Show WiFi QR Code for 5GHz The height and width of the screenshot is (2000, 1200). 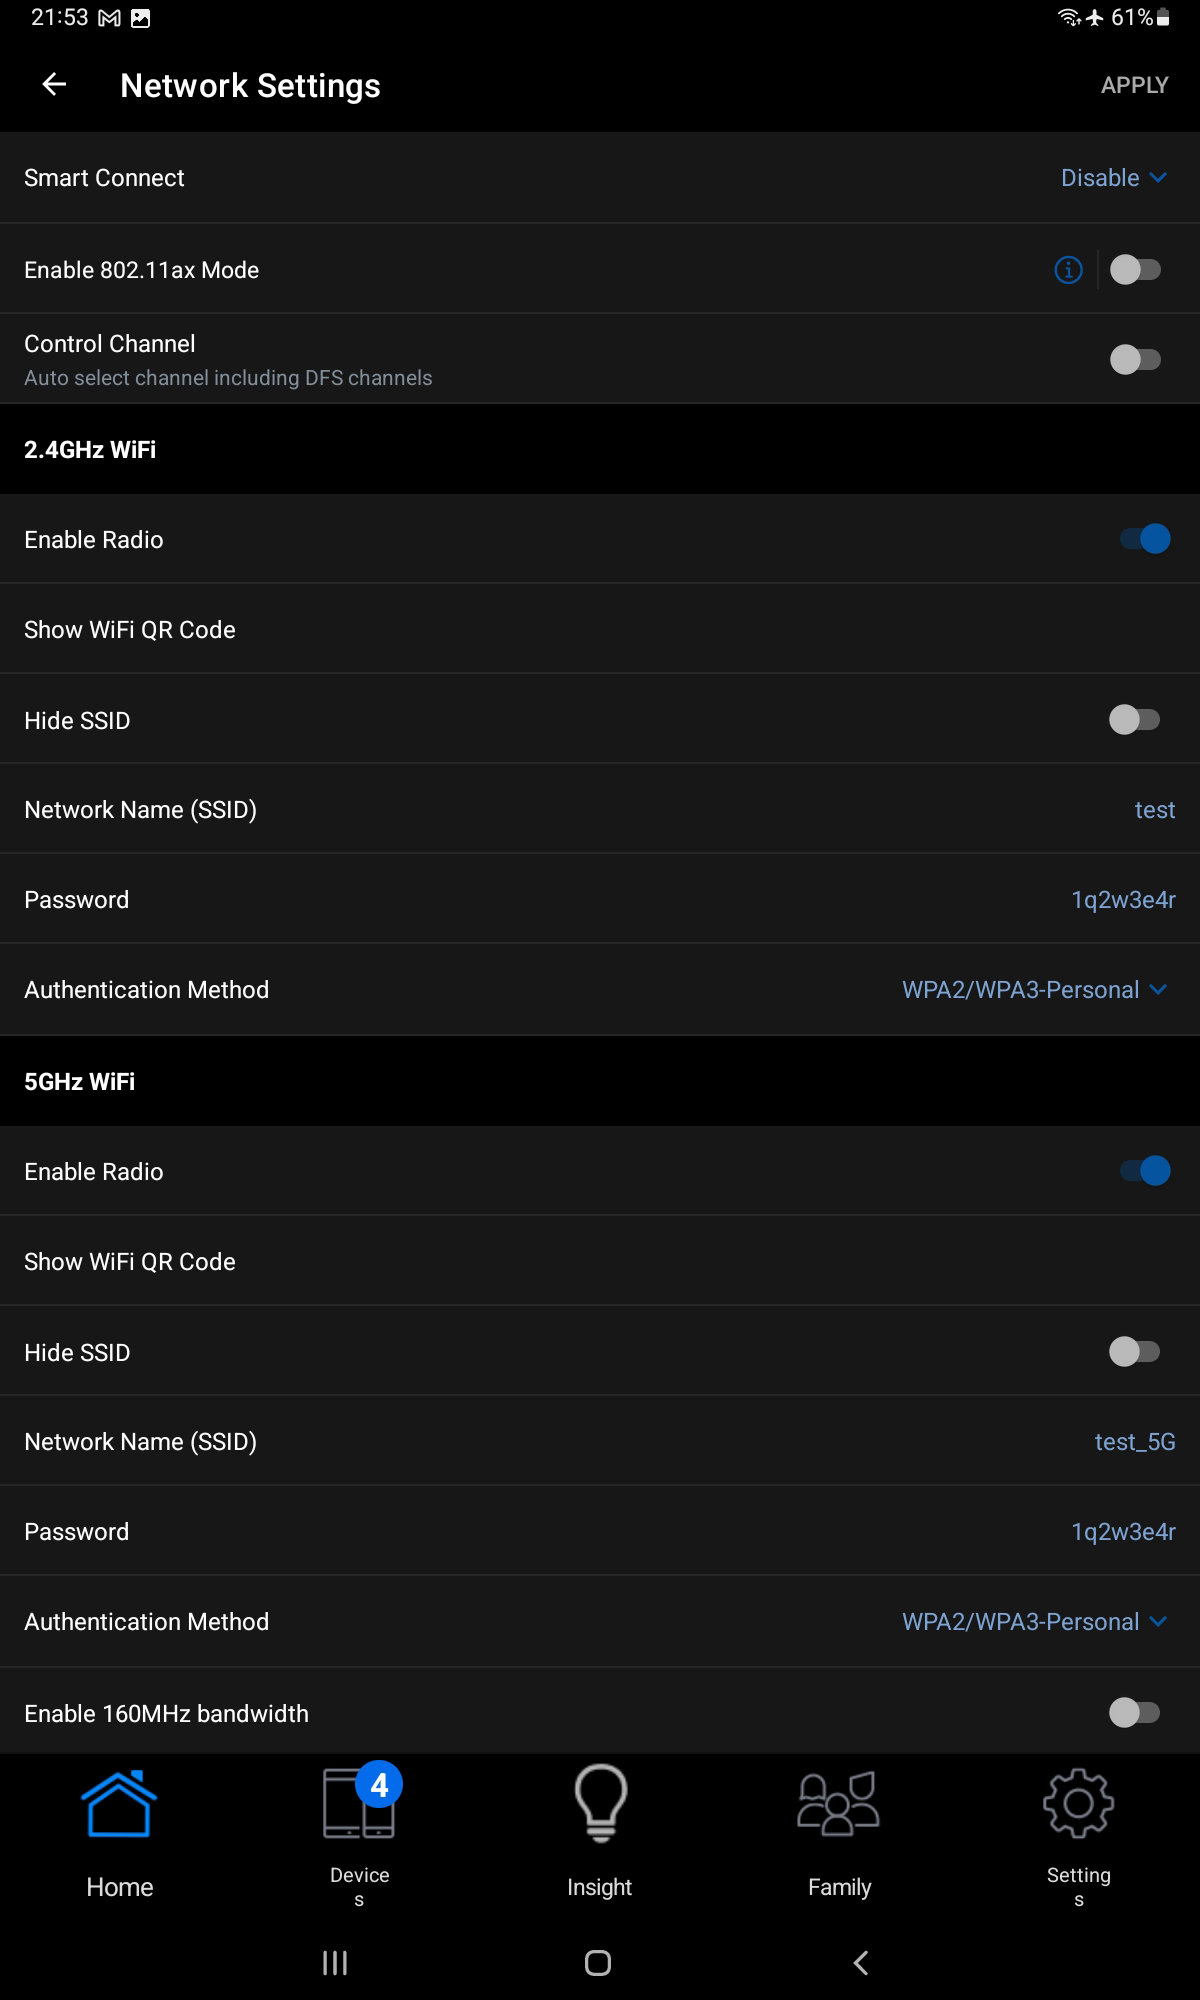[130, 1262]
